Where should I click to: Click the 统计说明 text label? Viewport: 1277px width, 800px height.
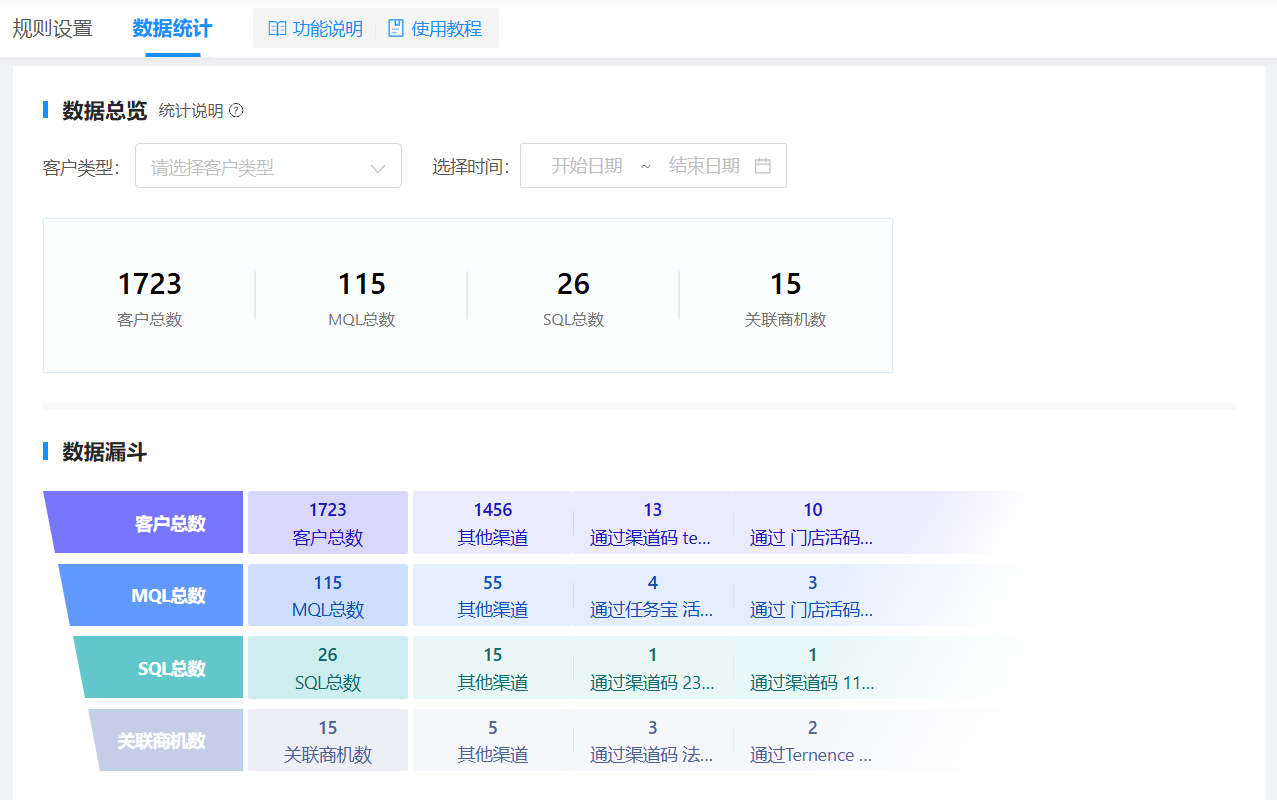click(191, 111)
